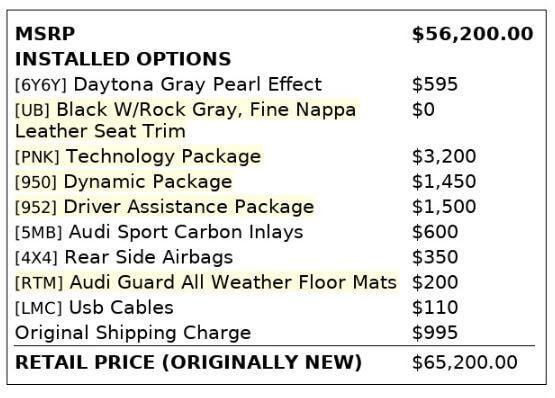Screen dimensions: 555x398
Task: Select the $56,200.00 MSRP amount
Action: [473, 34]
